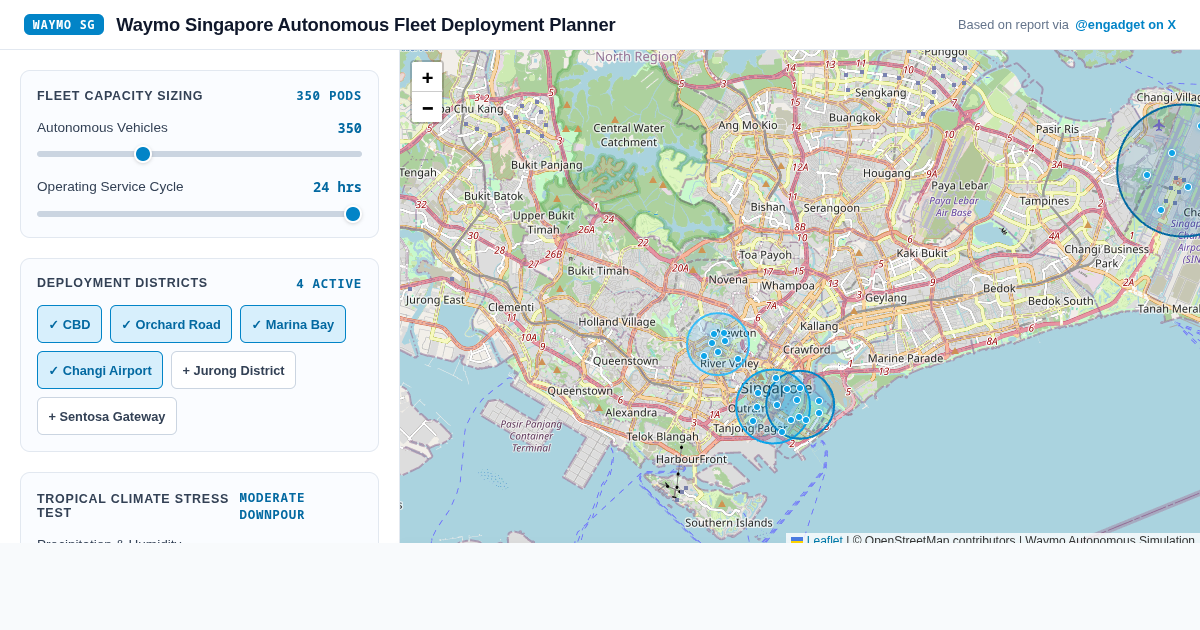The width and height of the screenshot is (1200, 630).
Task: Click the "Tropical Climate Stress Test" heading
Action: pos(133,505)
